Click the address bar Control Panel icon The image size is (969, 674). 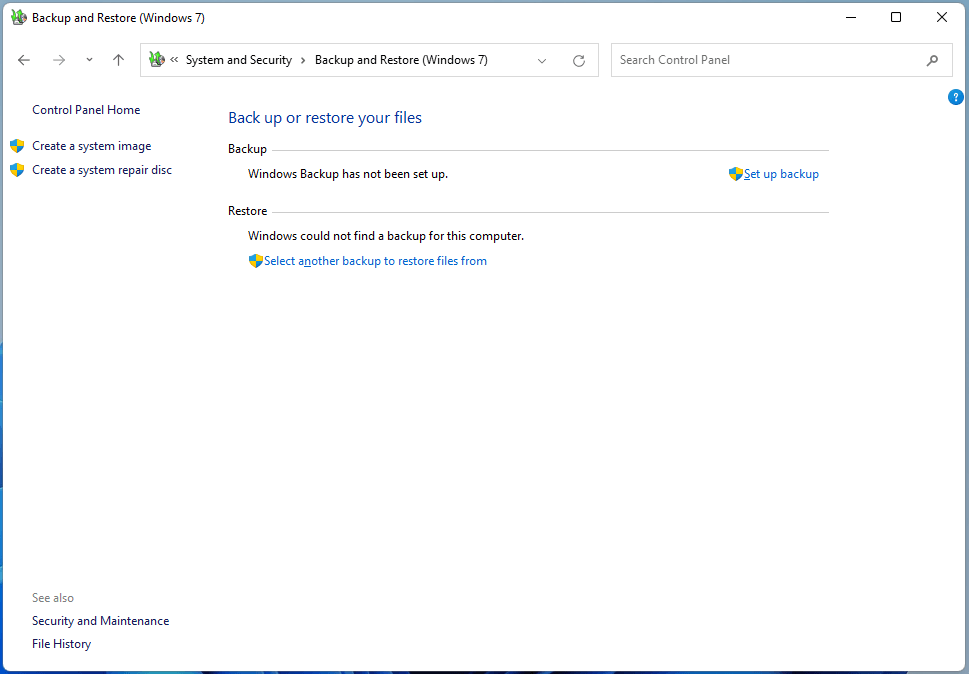pyautogui.click(x=158, y=59)
